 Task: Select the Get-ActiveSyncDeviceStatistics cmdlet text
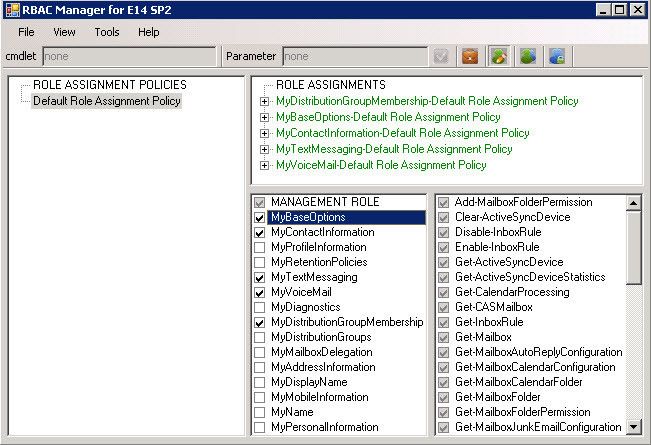530,277
